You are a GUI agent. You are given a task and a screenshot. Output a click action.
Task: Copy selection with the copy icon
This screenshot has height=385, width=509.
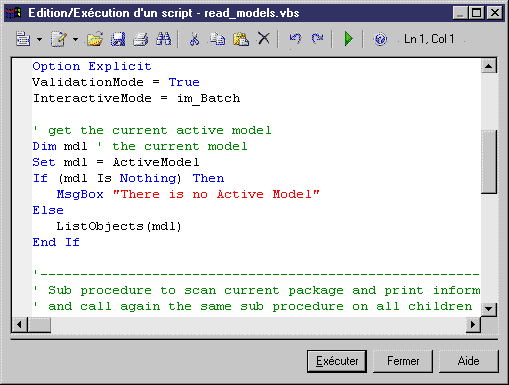pos(217,39)
